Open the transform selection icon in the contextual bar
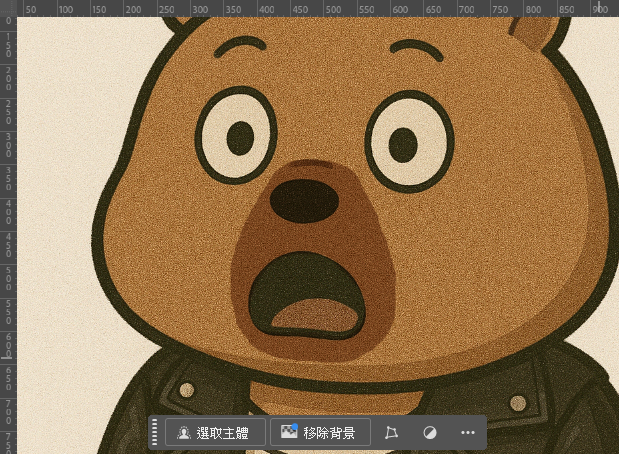The image size is (619, 454). [x=391, y=433]
